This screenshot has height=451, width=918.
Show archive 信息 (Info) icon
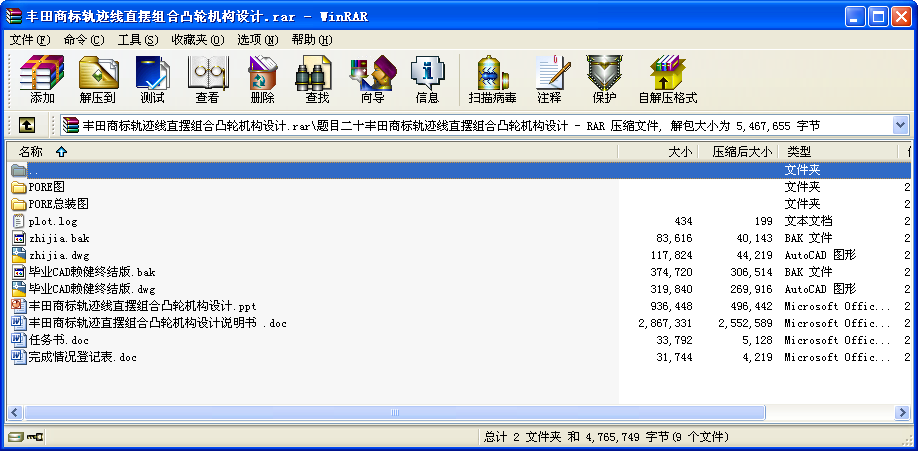tap(427, 80)
